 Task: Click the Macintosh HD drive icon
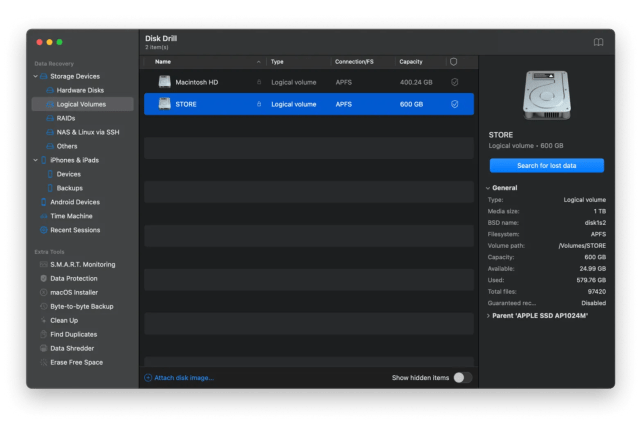[x=165, y=82]
